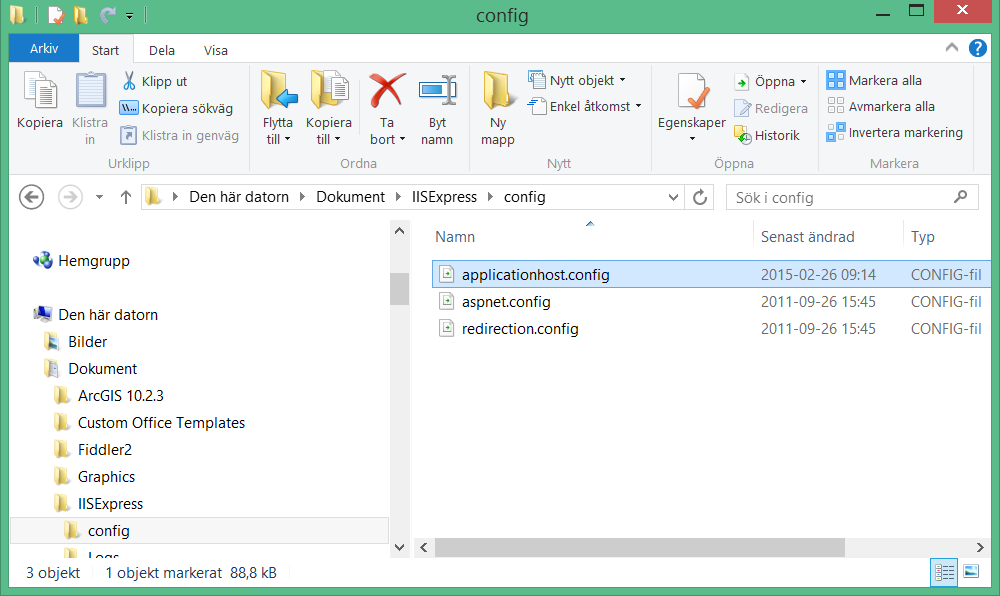Switch to details view in the status bar

[x=944, y=572]
